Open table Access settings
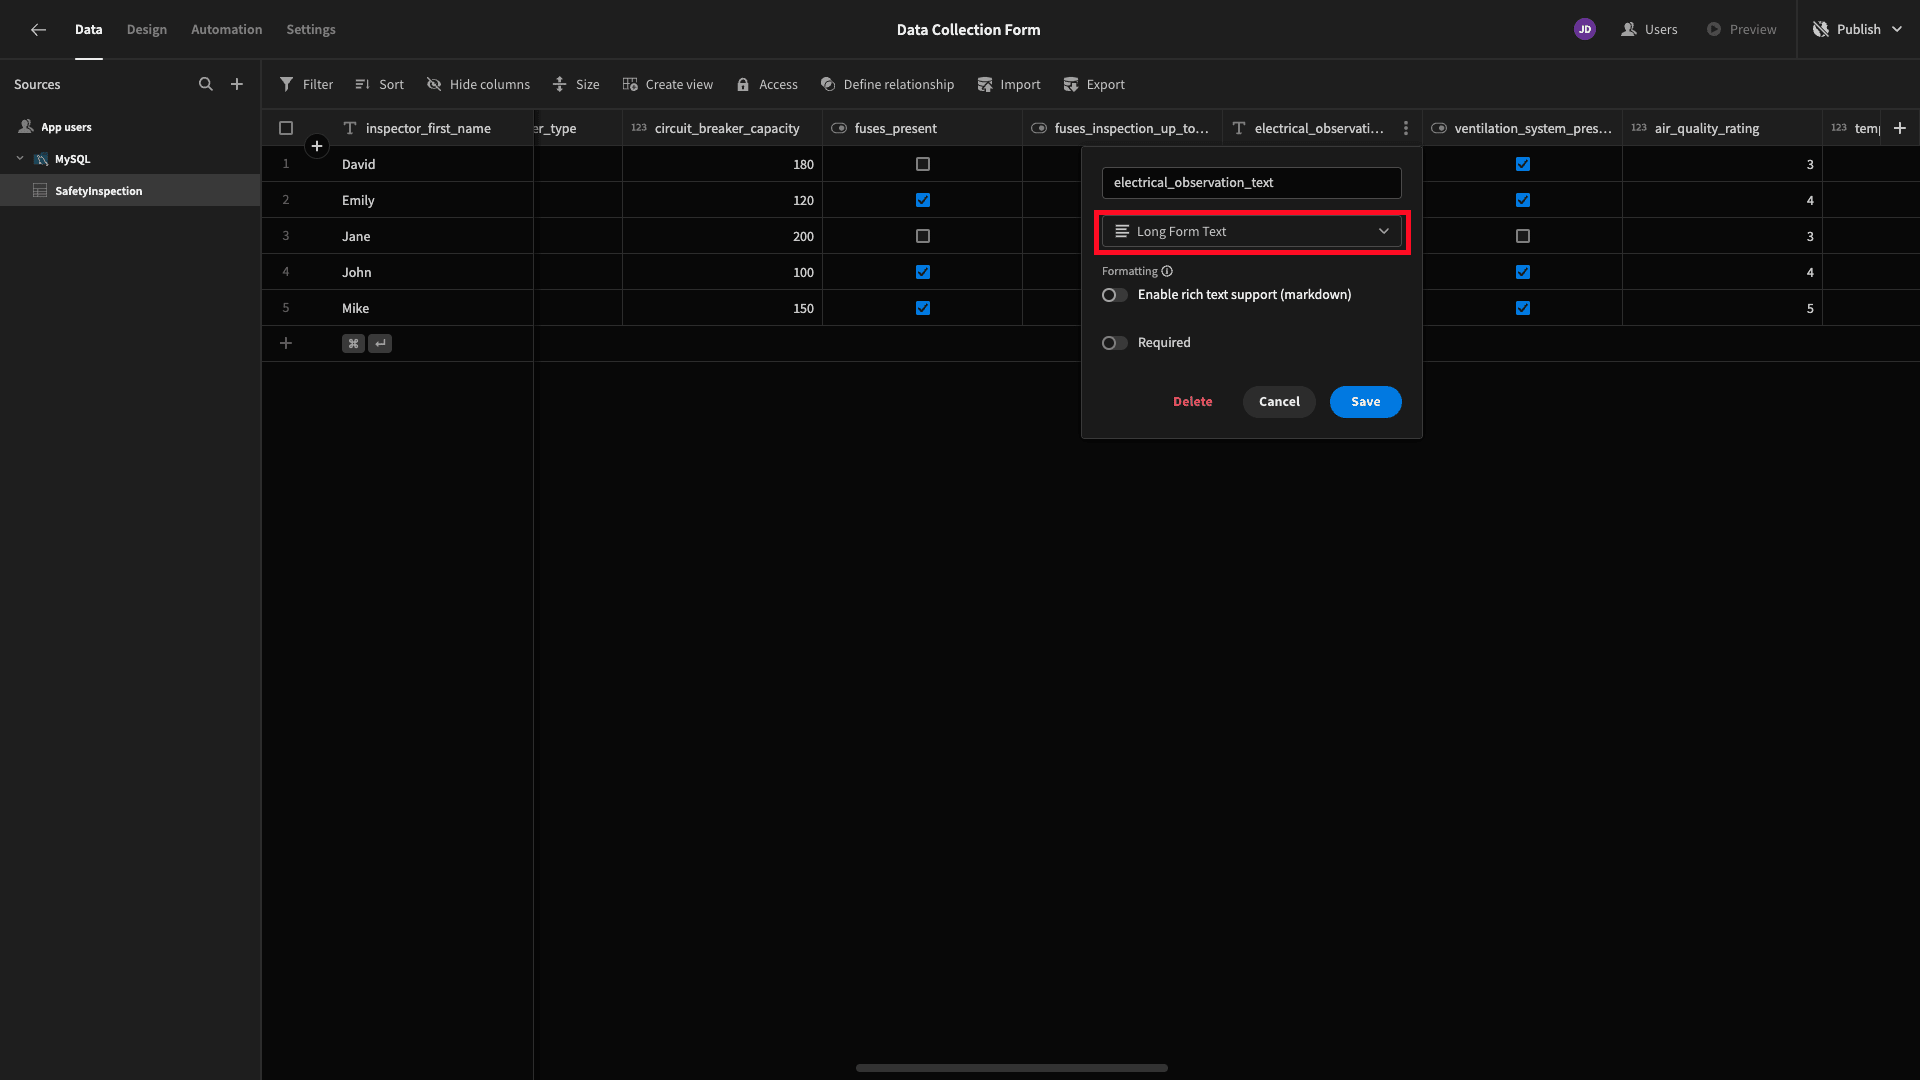 coord(767,85)
